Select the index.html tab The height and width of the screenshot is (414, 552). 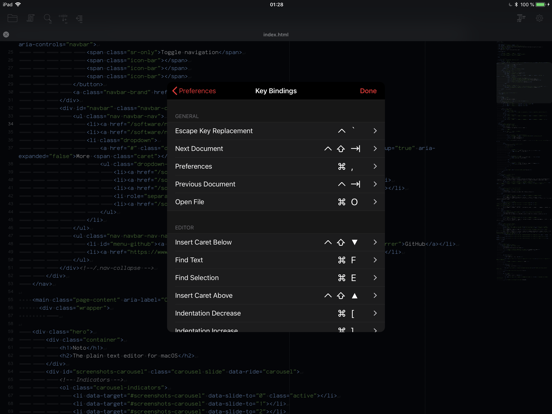tap(276, 34)
